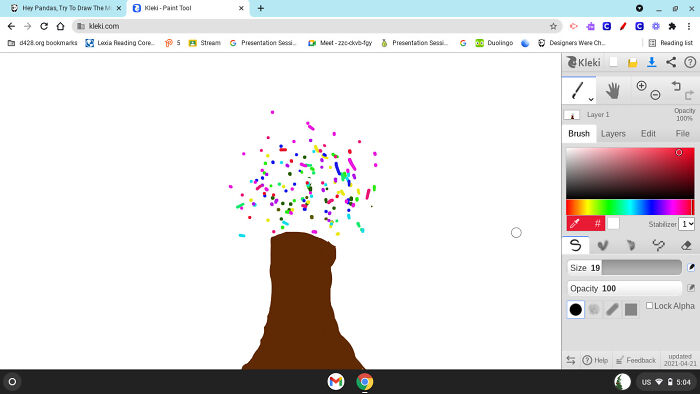Open the Stream bookmark
The image size is (700, 394).
coord(205,43)
